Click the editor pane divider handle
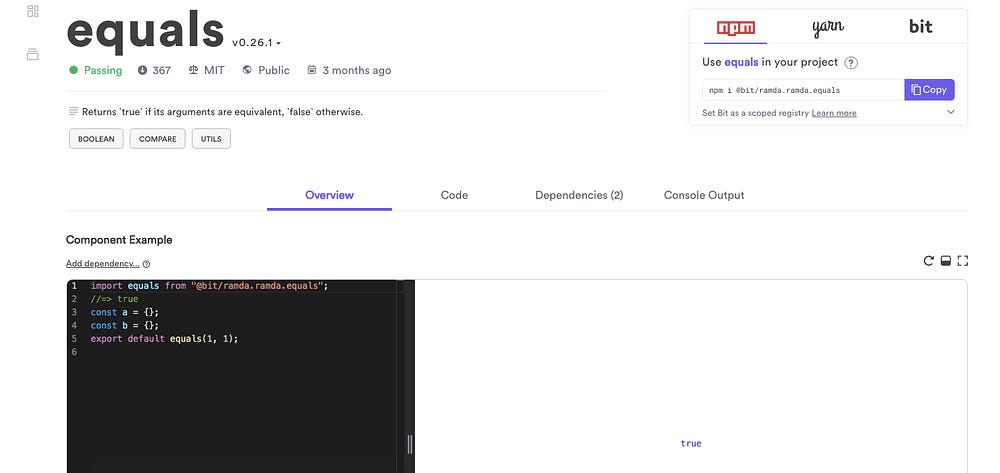The image size is (1000, 473). coord(409,444)
